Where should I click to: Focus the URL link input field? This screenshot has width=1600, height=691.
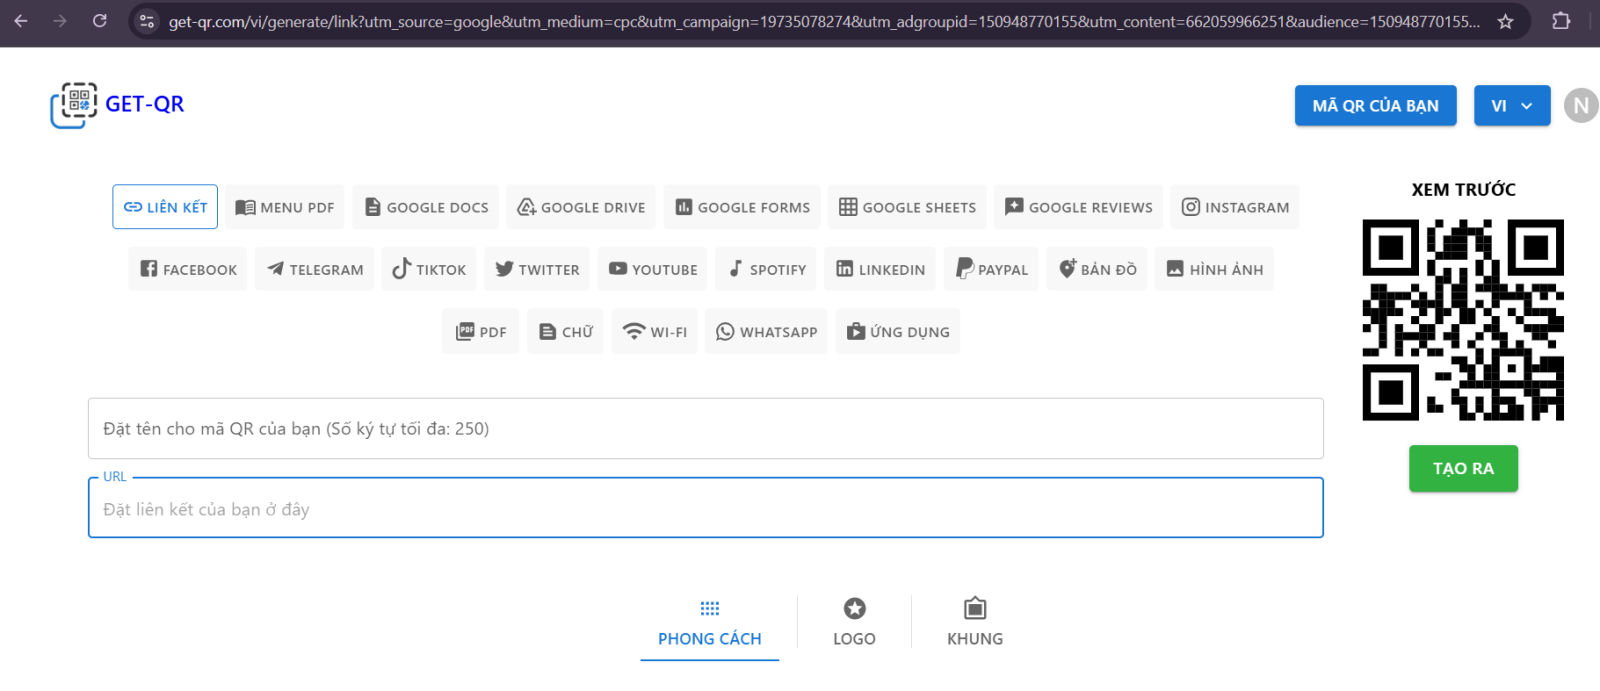[705, 509]
